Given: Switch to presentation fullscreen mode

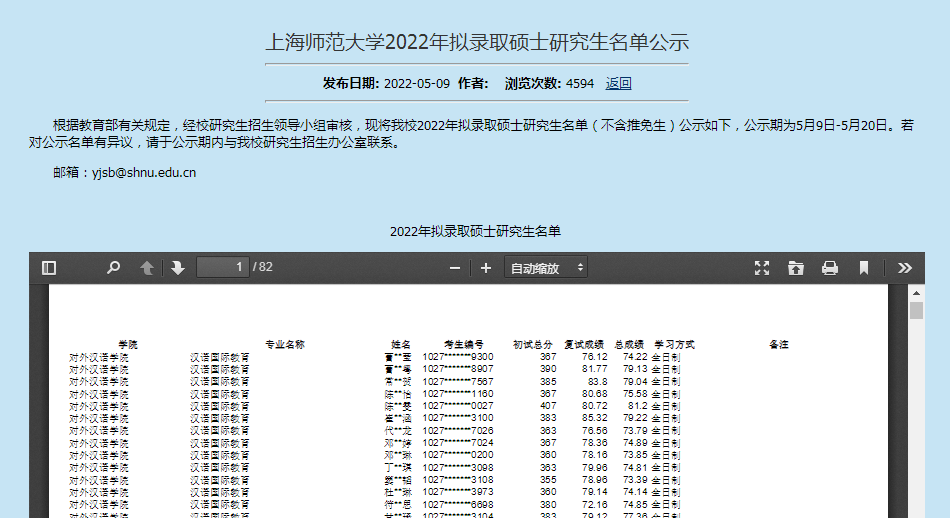Looking at the screenshot, I should pyautogui.click(x=762, y=268).
